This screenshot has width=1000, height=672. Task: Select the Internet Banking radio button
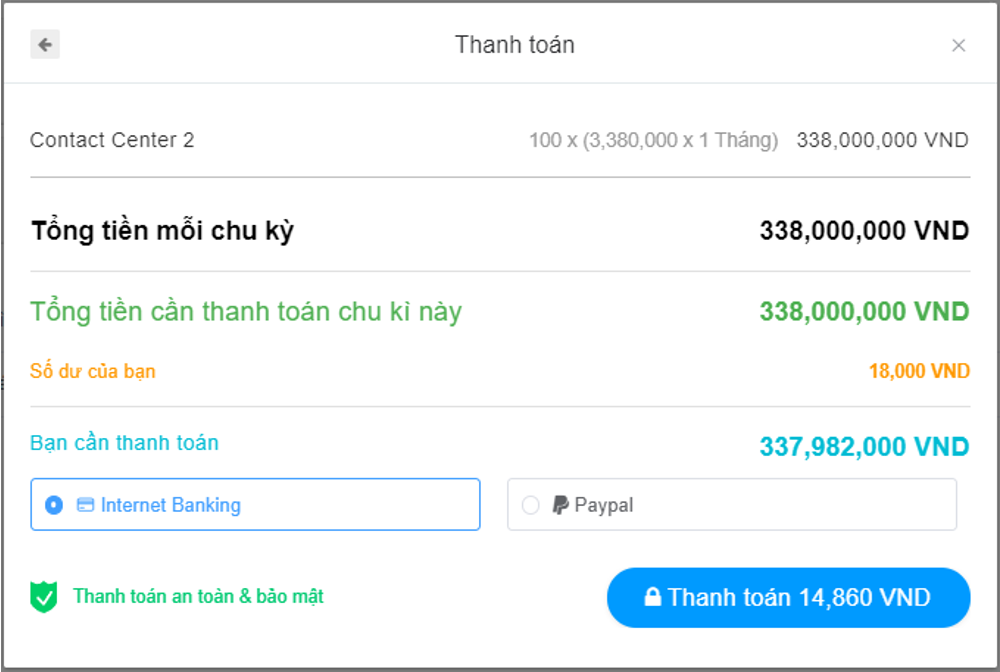click(54, 505)
